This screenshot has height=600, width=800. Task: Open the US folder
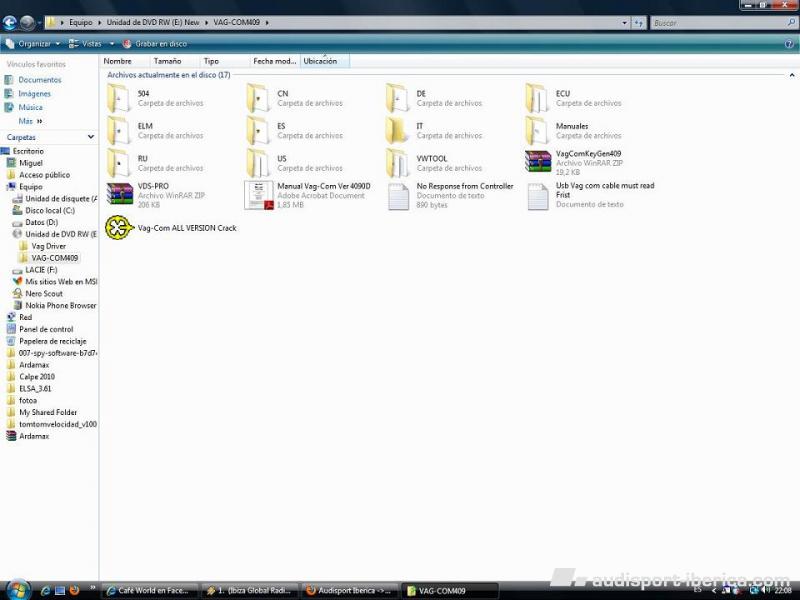pos(296,163)
